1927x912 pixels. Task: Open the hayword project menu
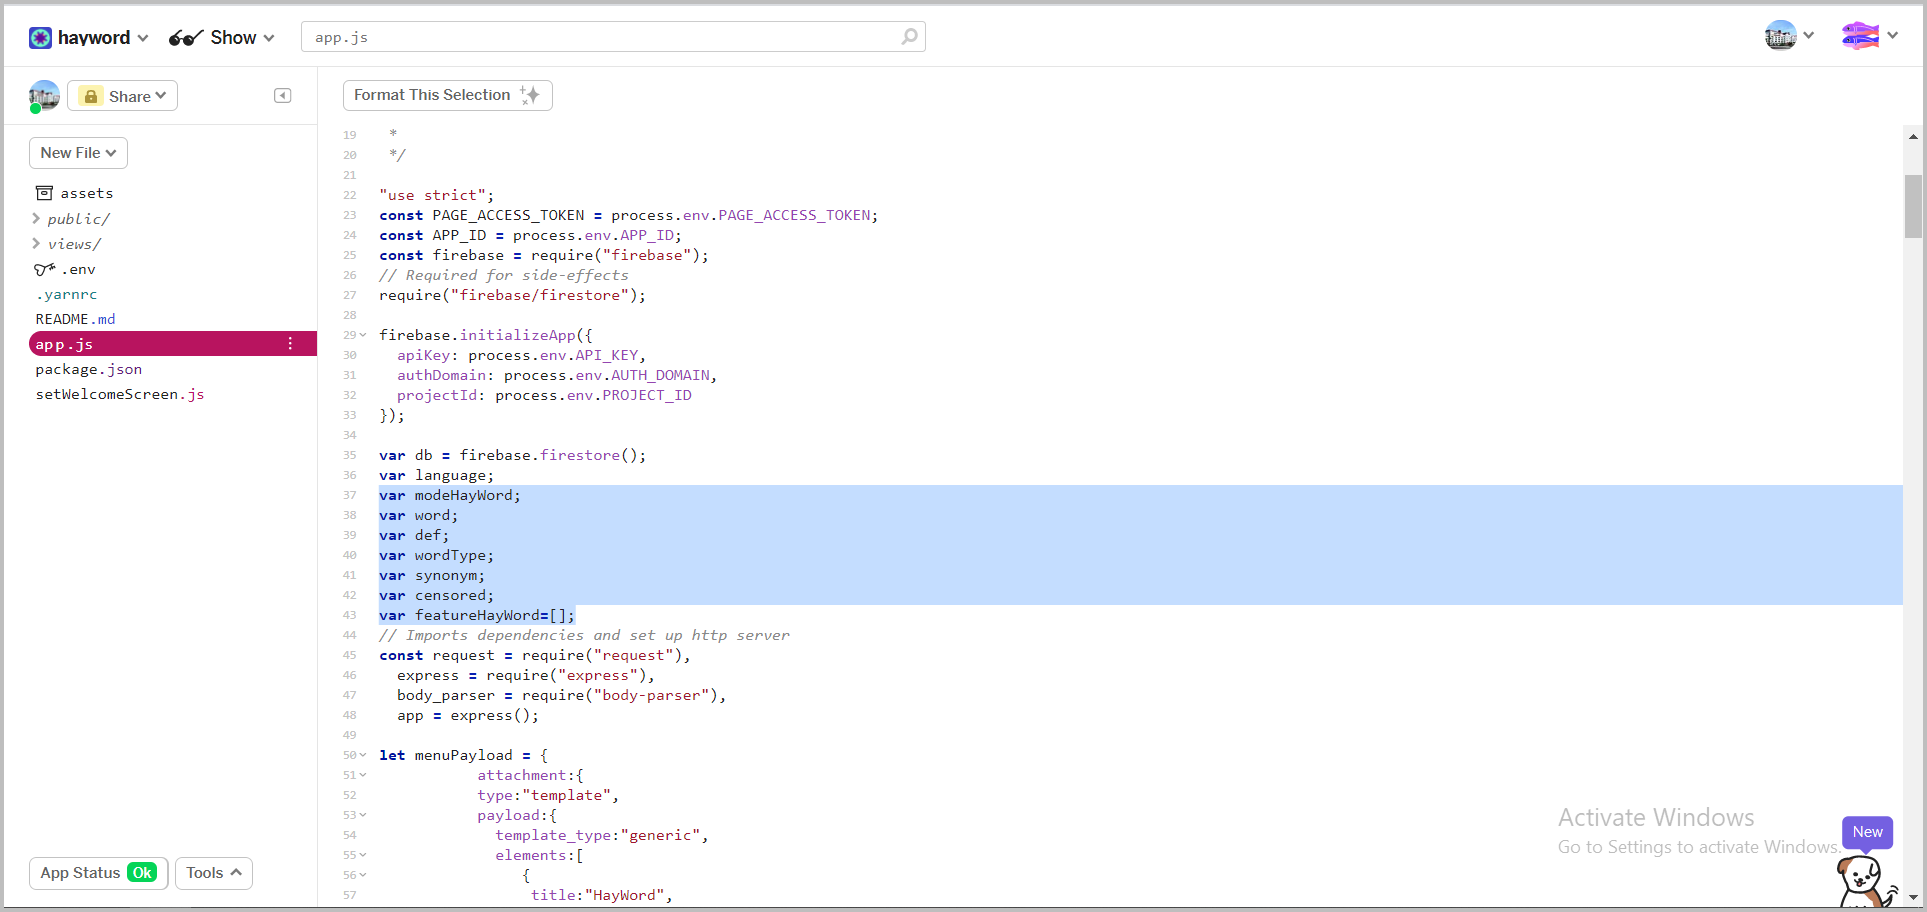(89, 38)
